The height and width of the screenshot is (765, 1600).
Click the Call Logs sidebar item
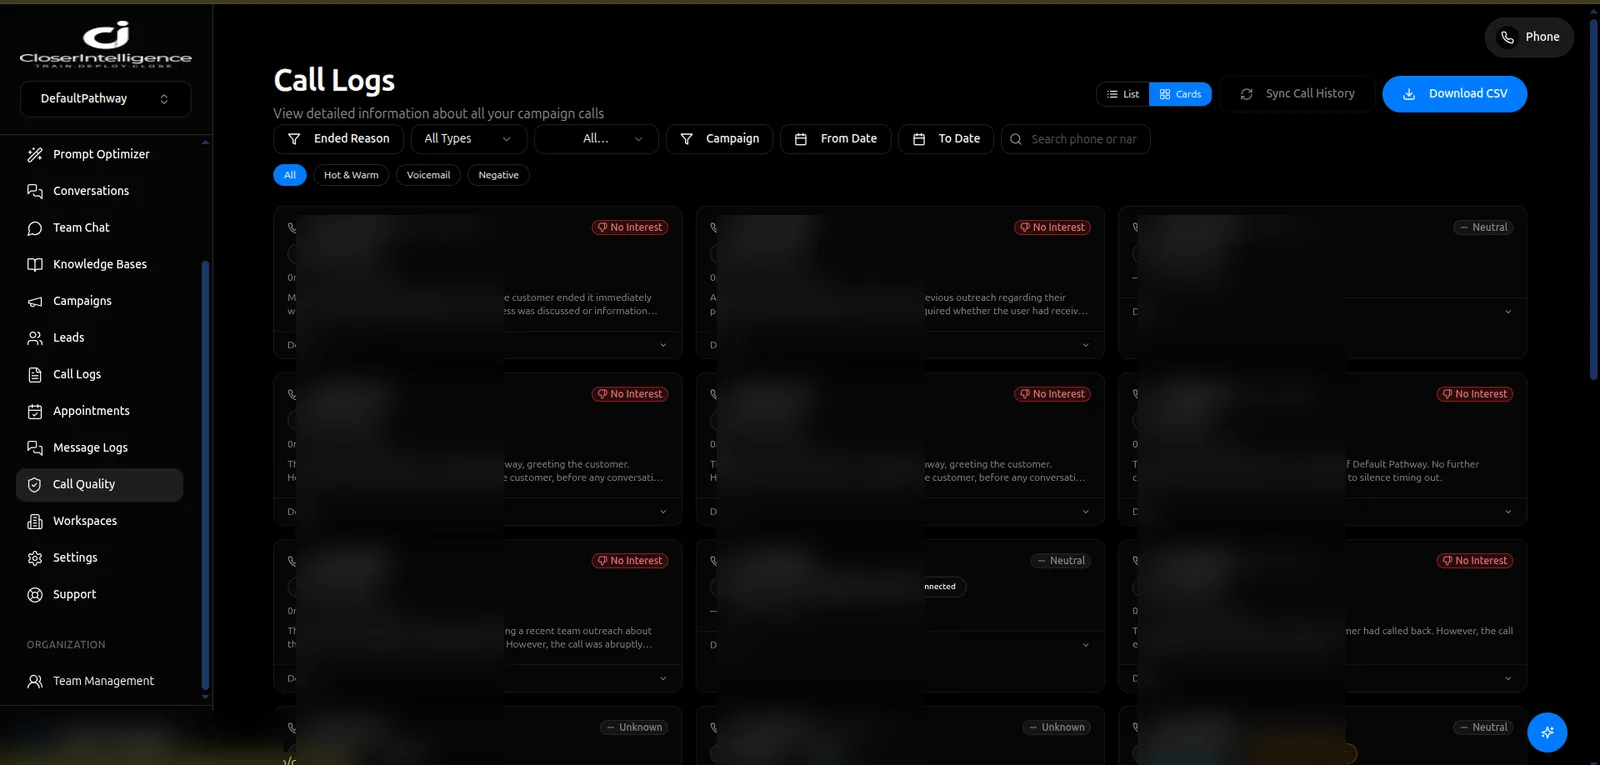click(x=100, y=374)
